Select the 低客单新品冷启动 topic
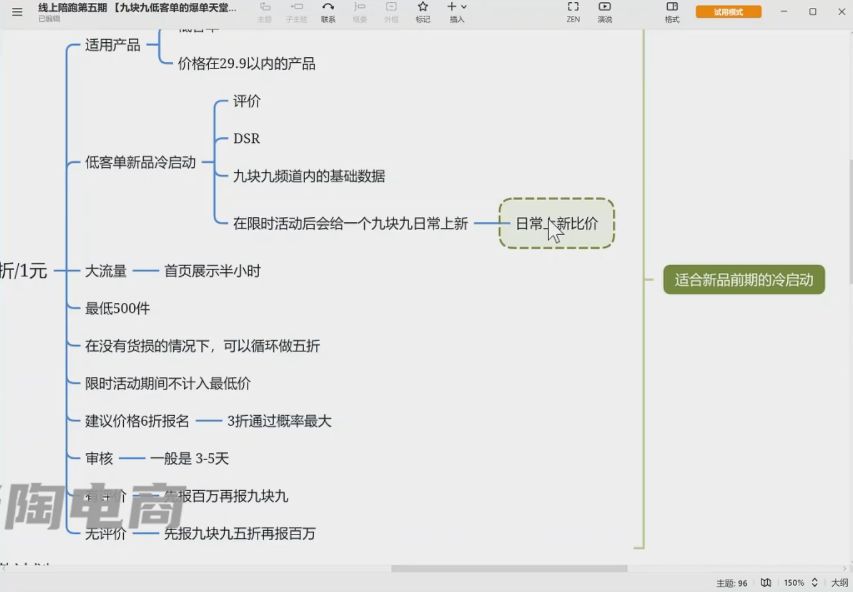 pyautogui.click(x=140, y=162)
